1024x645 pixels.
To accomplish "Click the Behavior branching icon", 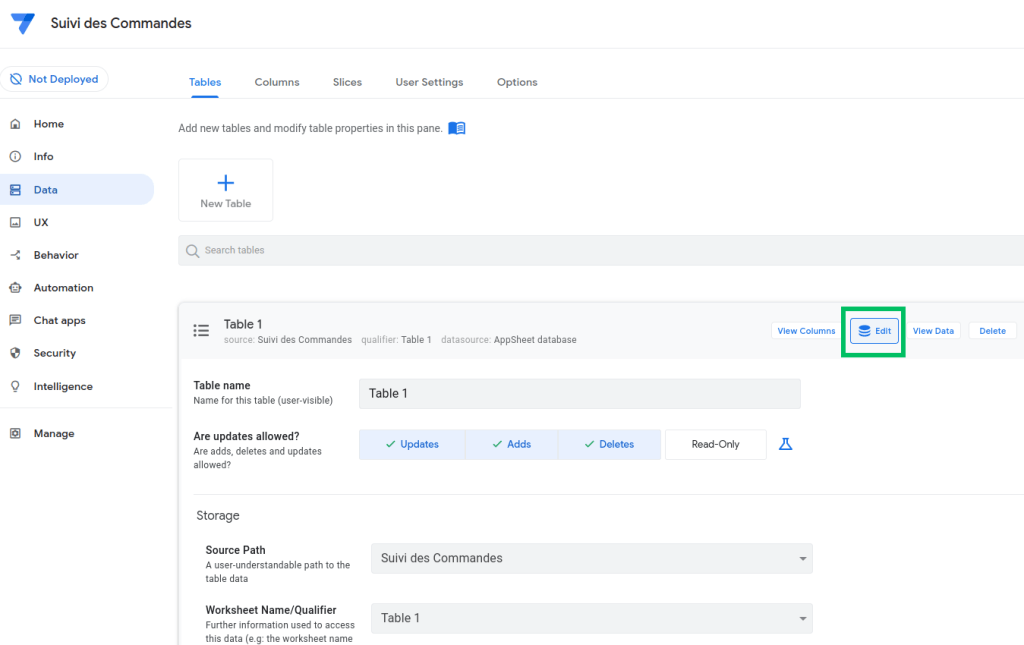I will 16,255.
